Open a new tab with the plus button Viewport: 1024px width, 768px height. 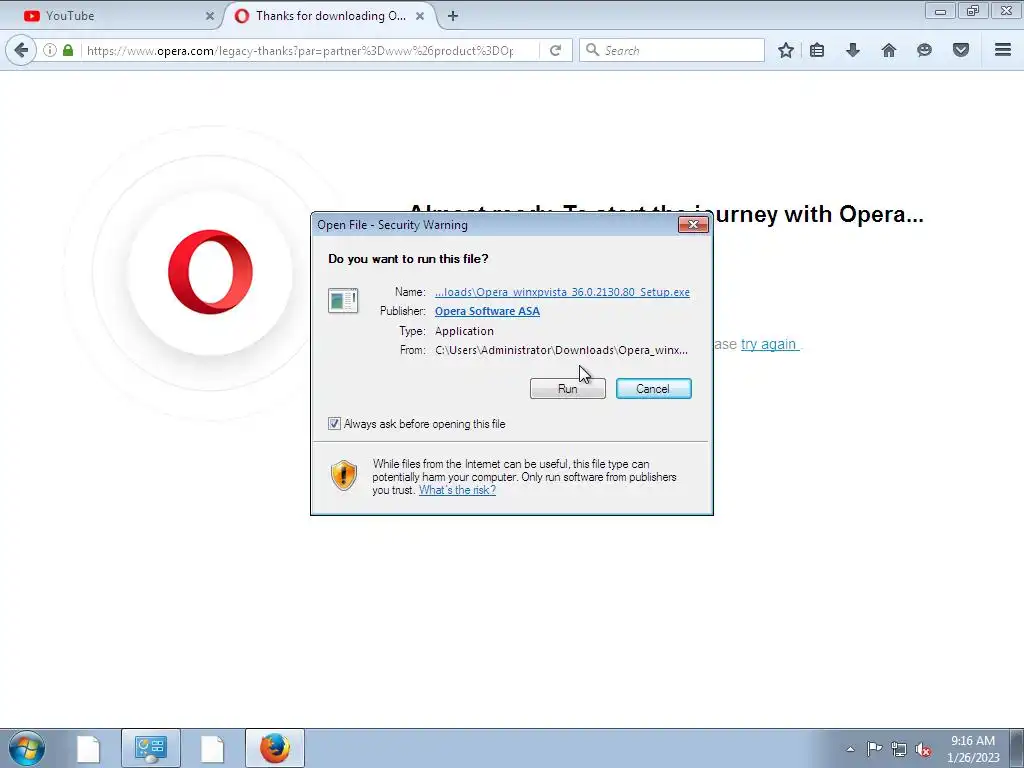point(453,16)
